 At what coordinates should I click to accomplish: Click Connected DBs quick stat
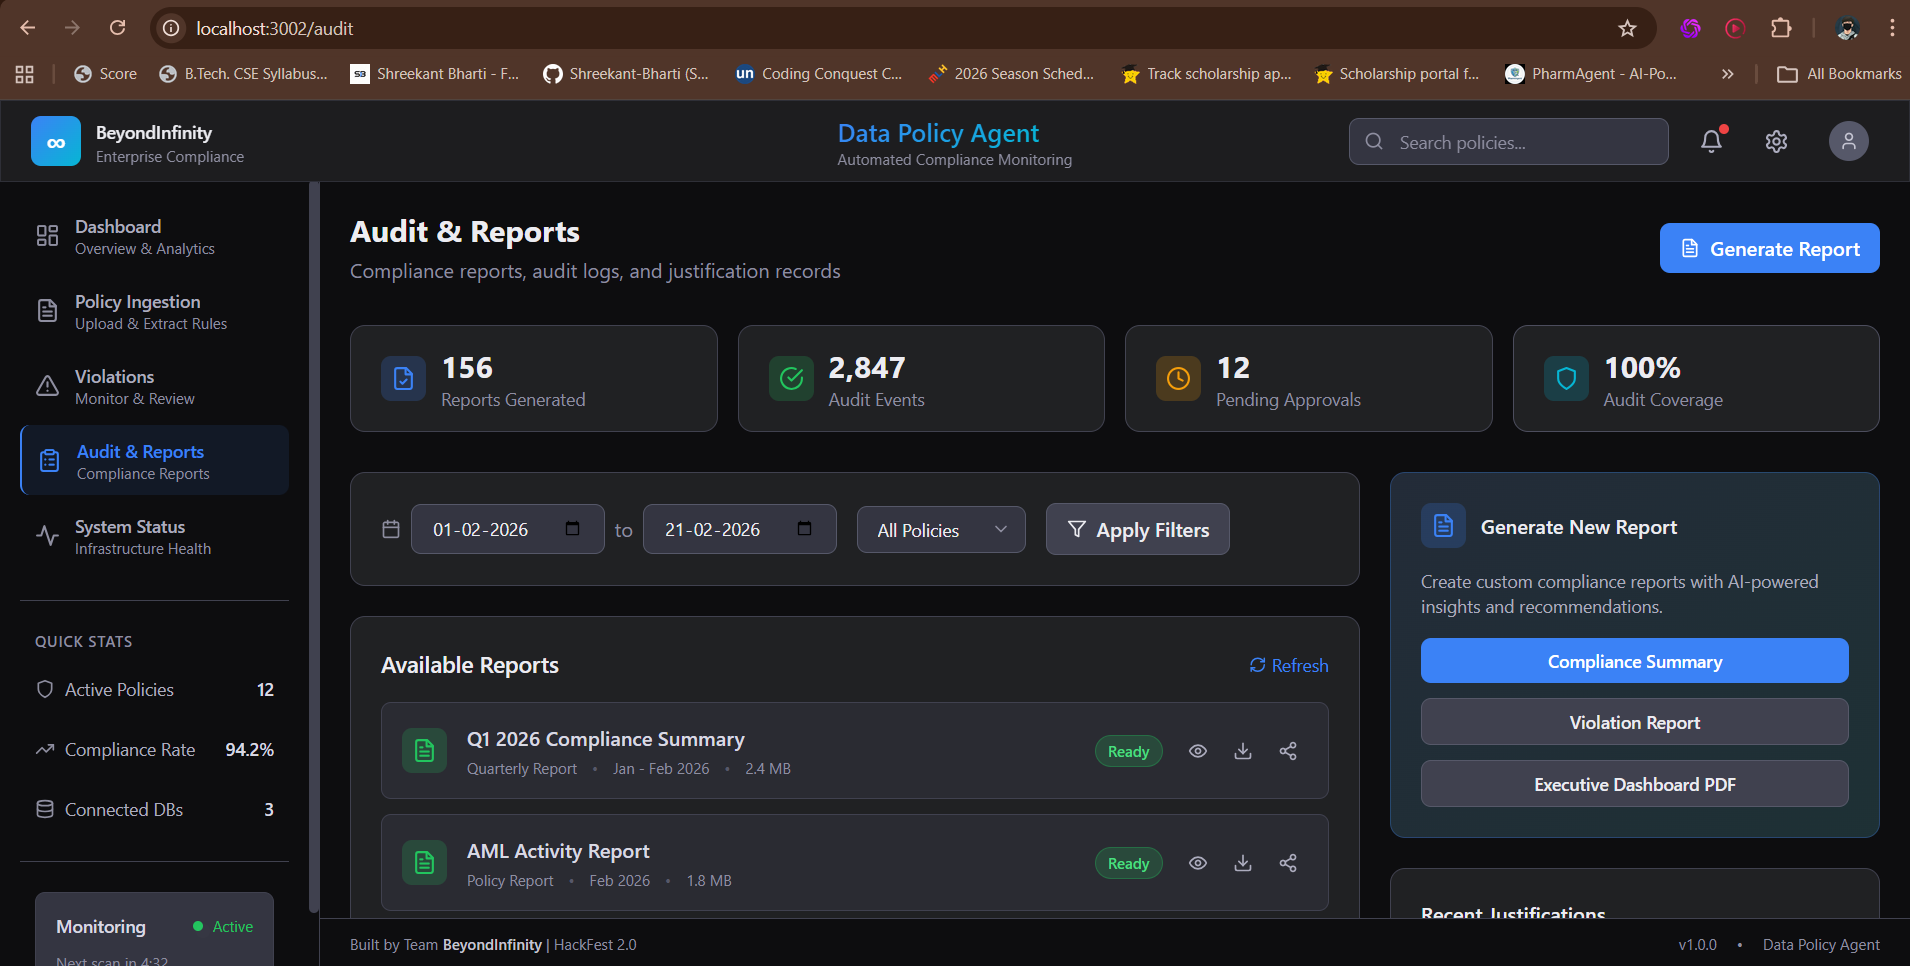[154, 810]
